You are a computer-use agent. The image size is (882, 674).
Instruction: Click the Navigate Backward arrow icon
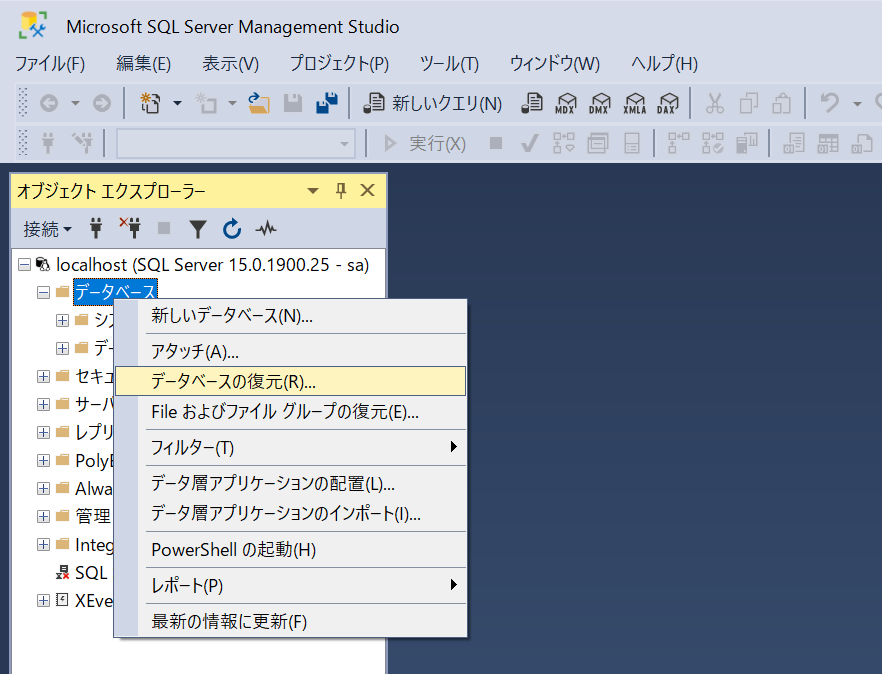point(50,104)
